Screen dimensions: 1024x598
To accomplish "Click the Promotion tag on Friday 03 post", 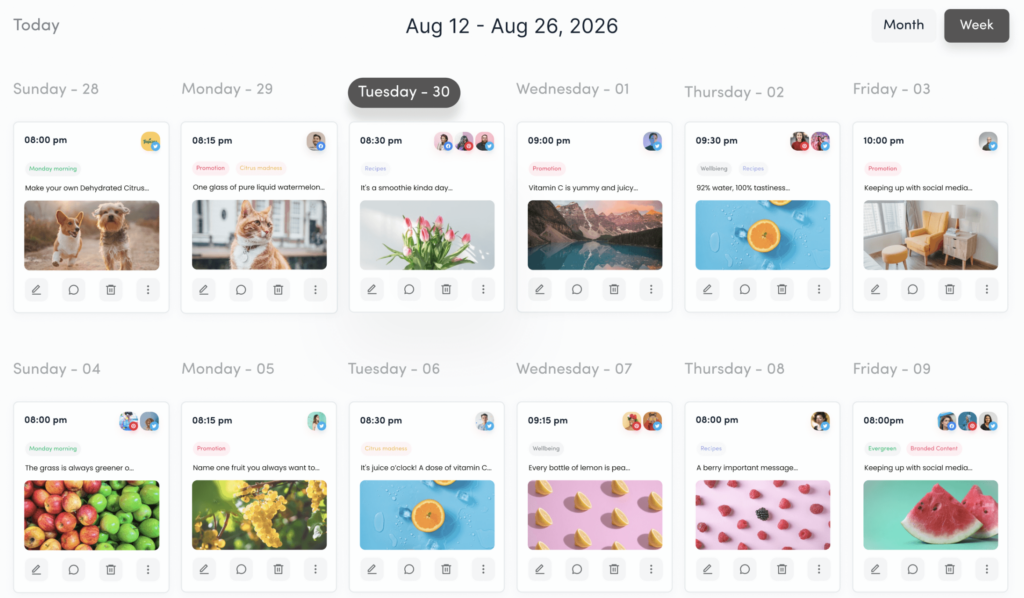I will tap(882, 168).
